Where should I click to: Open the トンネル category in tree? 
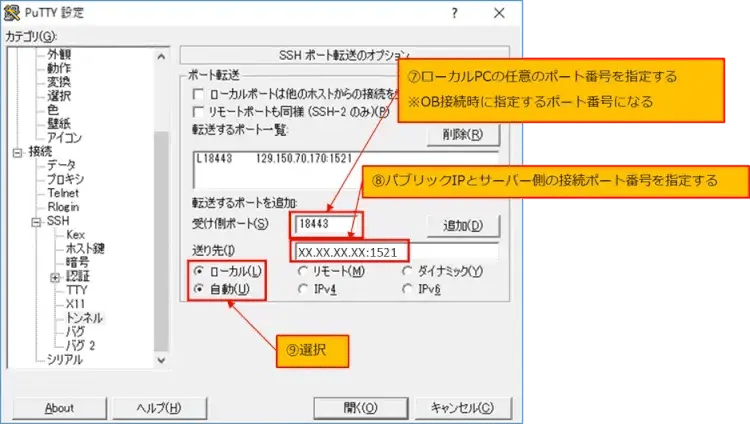coord(85,316)
